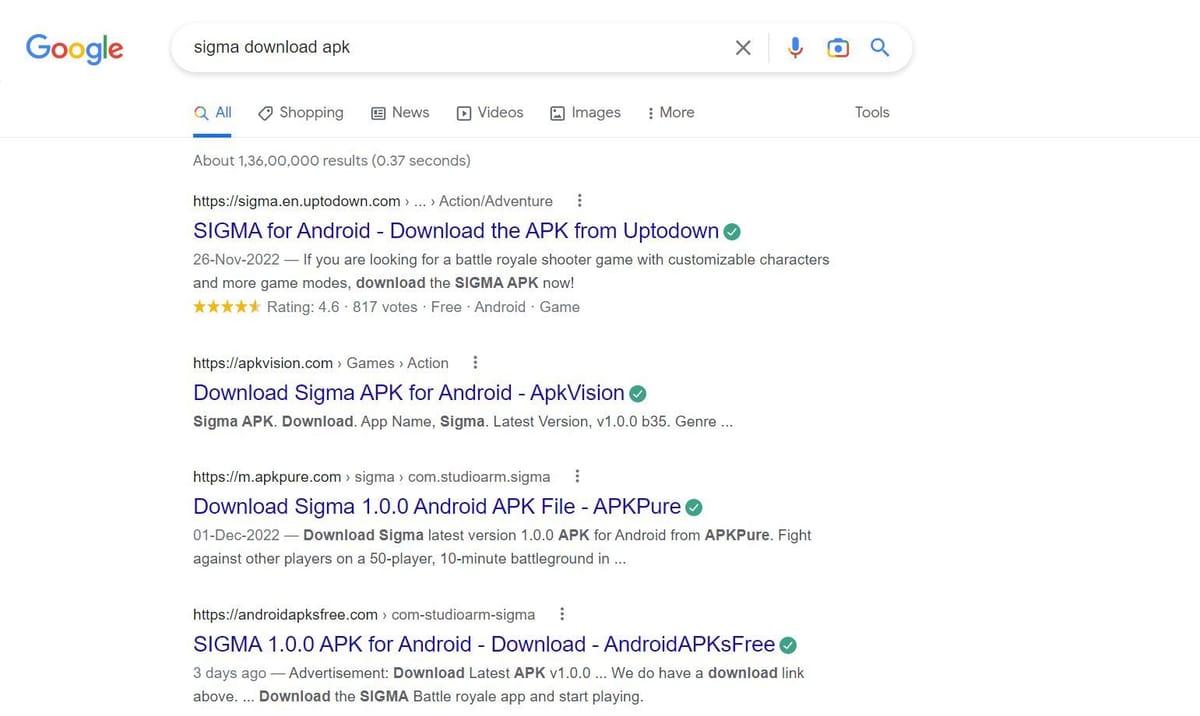Open the Tools options
The image size is (1200, 716).
872,113
